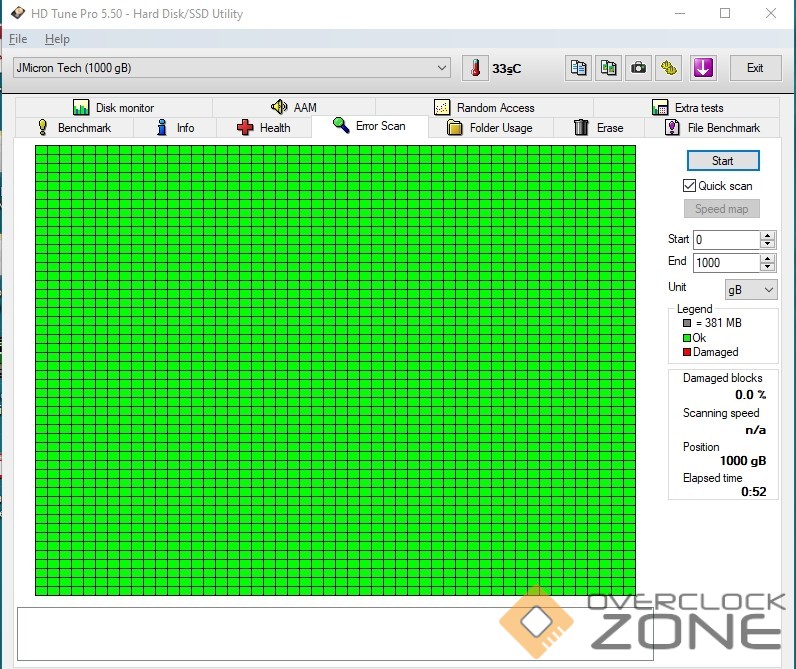Open the Extra tests tab
Viewport: 796px width, 669px height.
click(x=687, y=108)
